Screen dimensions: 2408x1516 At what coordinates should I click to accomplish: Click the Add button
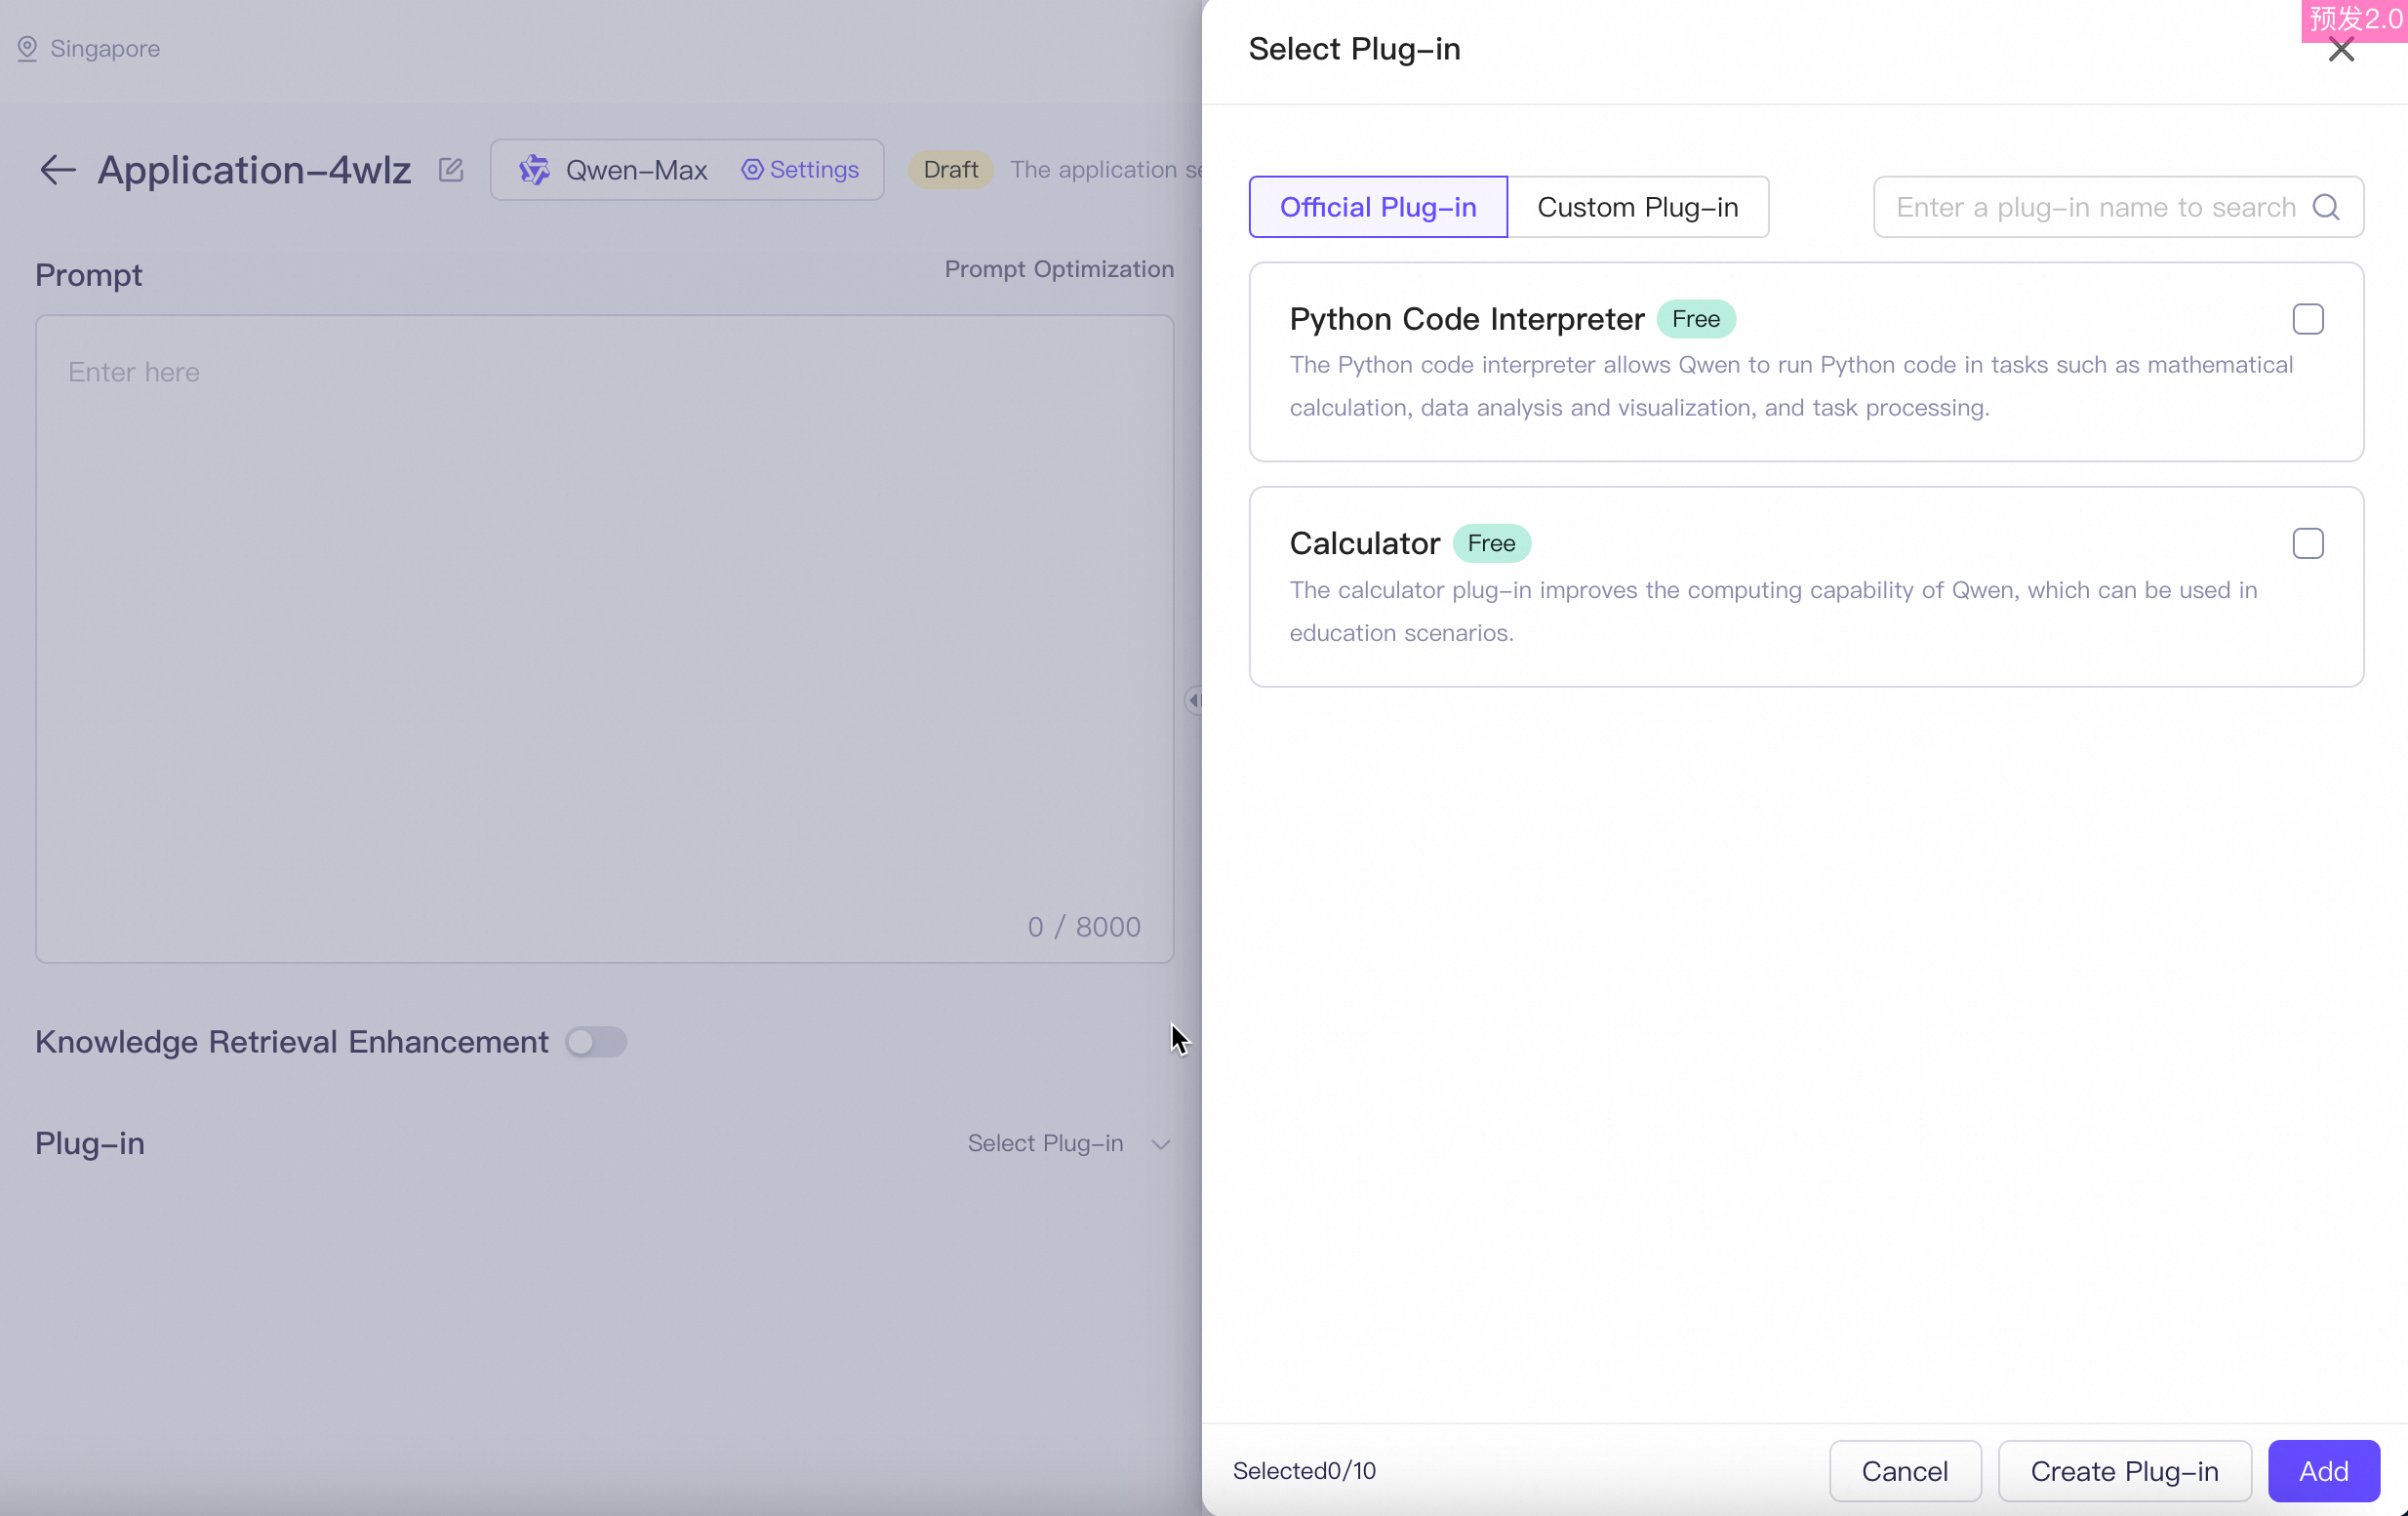coord(2322,1470)
